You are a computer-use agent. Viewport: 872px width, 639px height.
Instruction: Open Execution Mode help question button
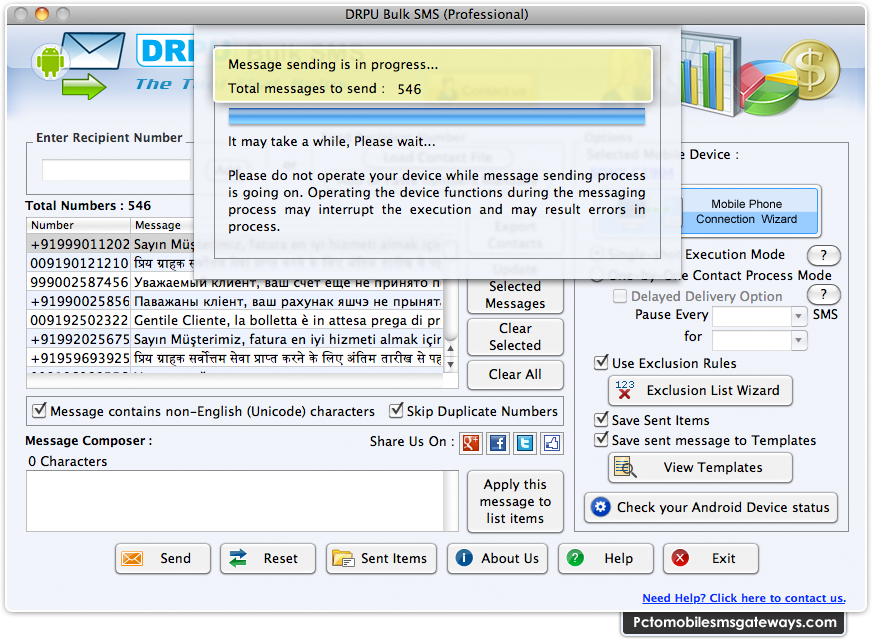click(x=823, y=255)
